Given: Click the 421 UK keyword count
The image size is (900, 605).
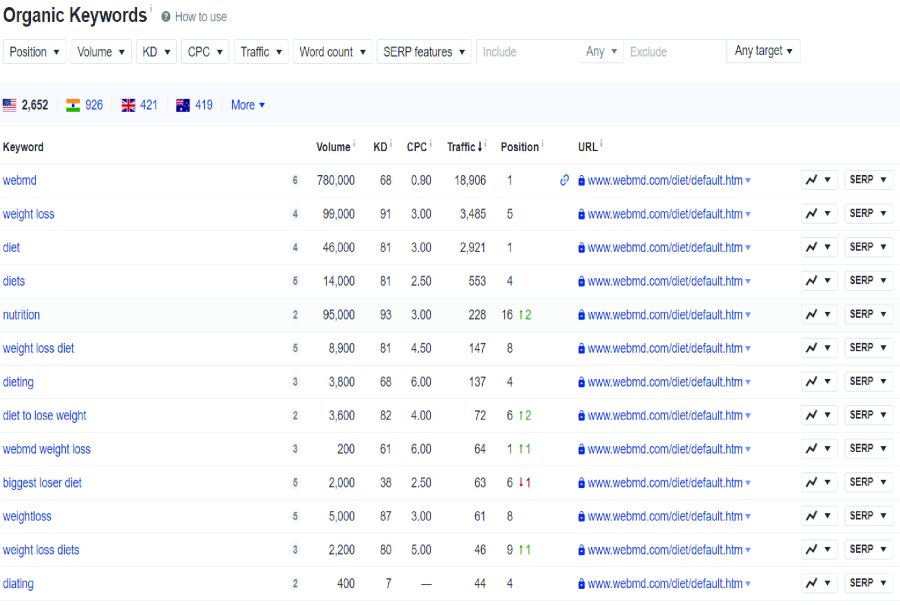Looking at the screenshot, I should (149, 105).
